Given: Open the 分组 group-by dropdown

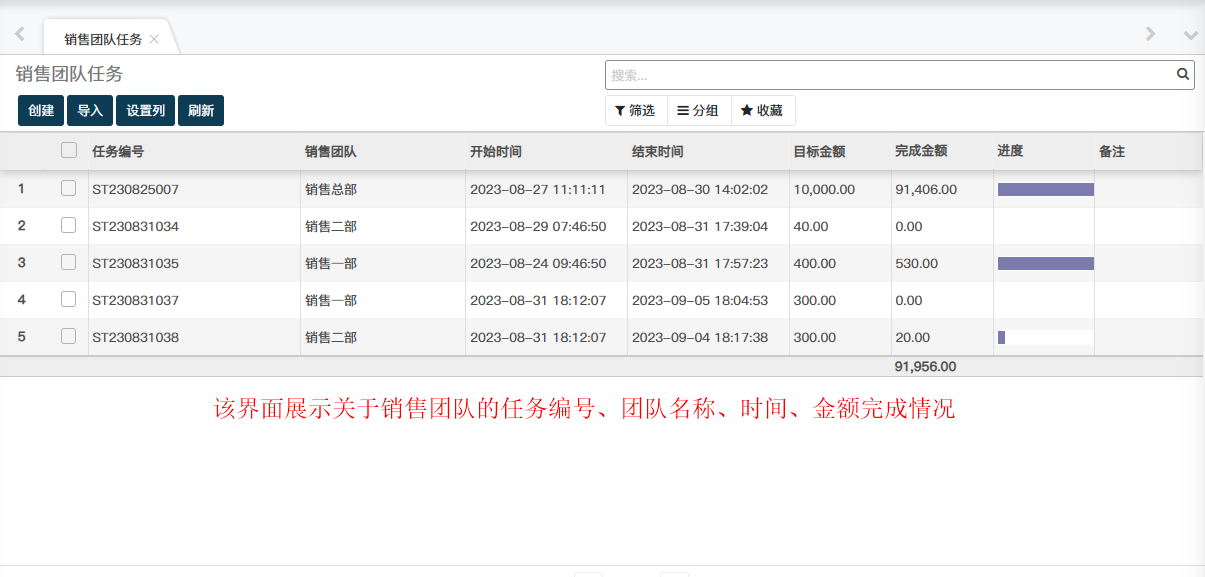Looking at the screenshot, I should (698, 111).
